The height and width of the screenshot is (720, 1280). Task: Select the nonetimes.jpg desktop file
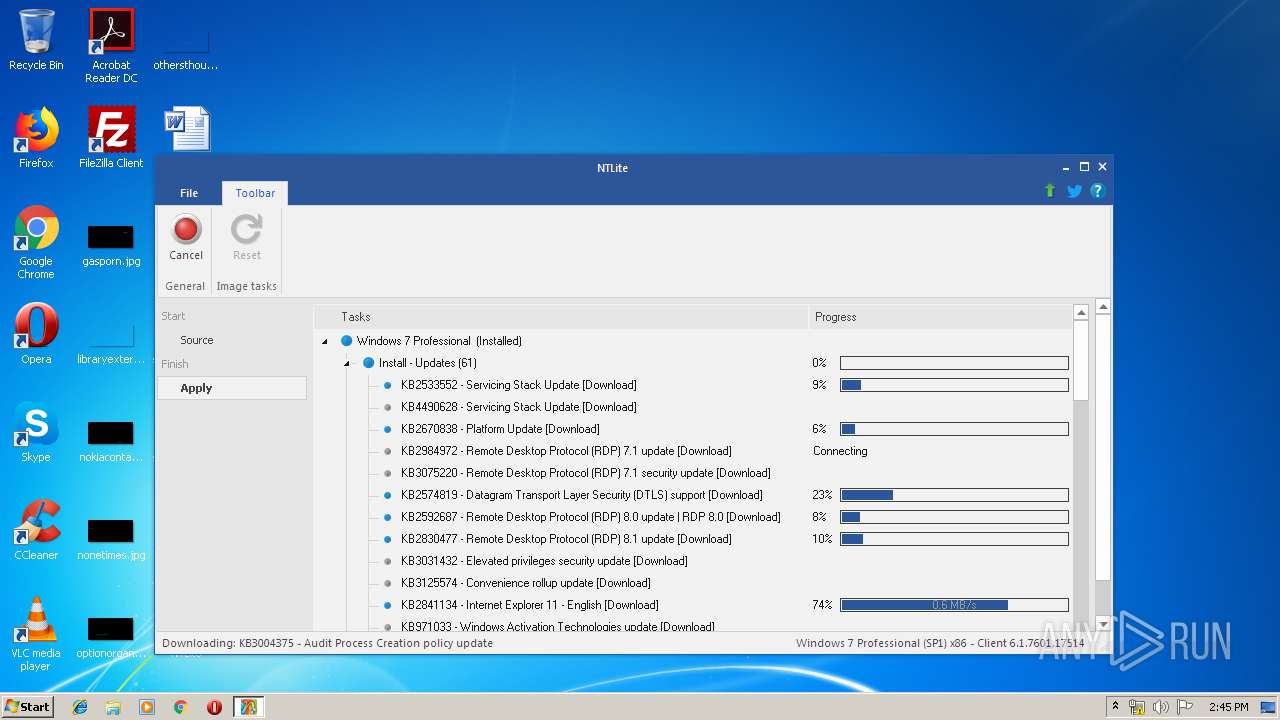[x=111, y=540]
